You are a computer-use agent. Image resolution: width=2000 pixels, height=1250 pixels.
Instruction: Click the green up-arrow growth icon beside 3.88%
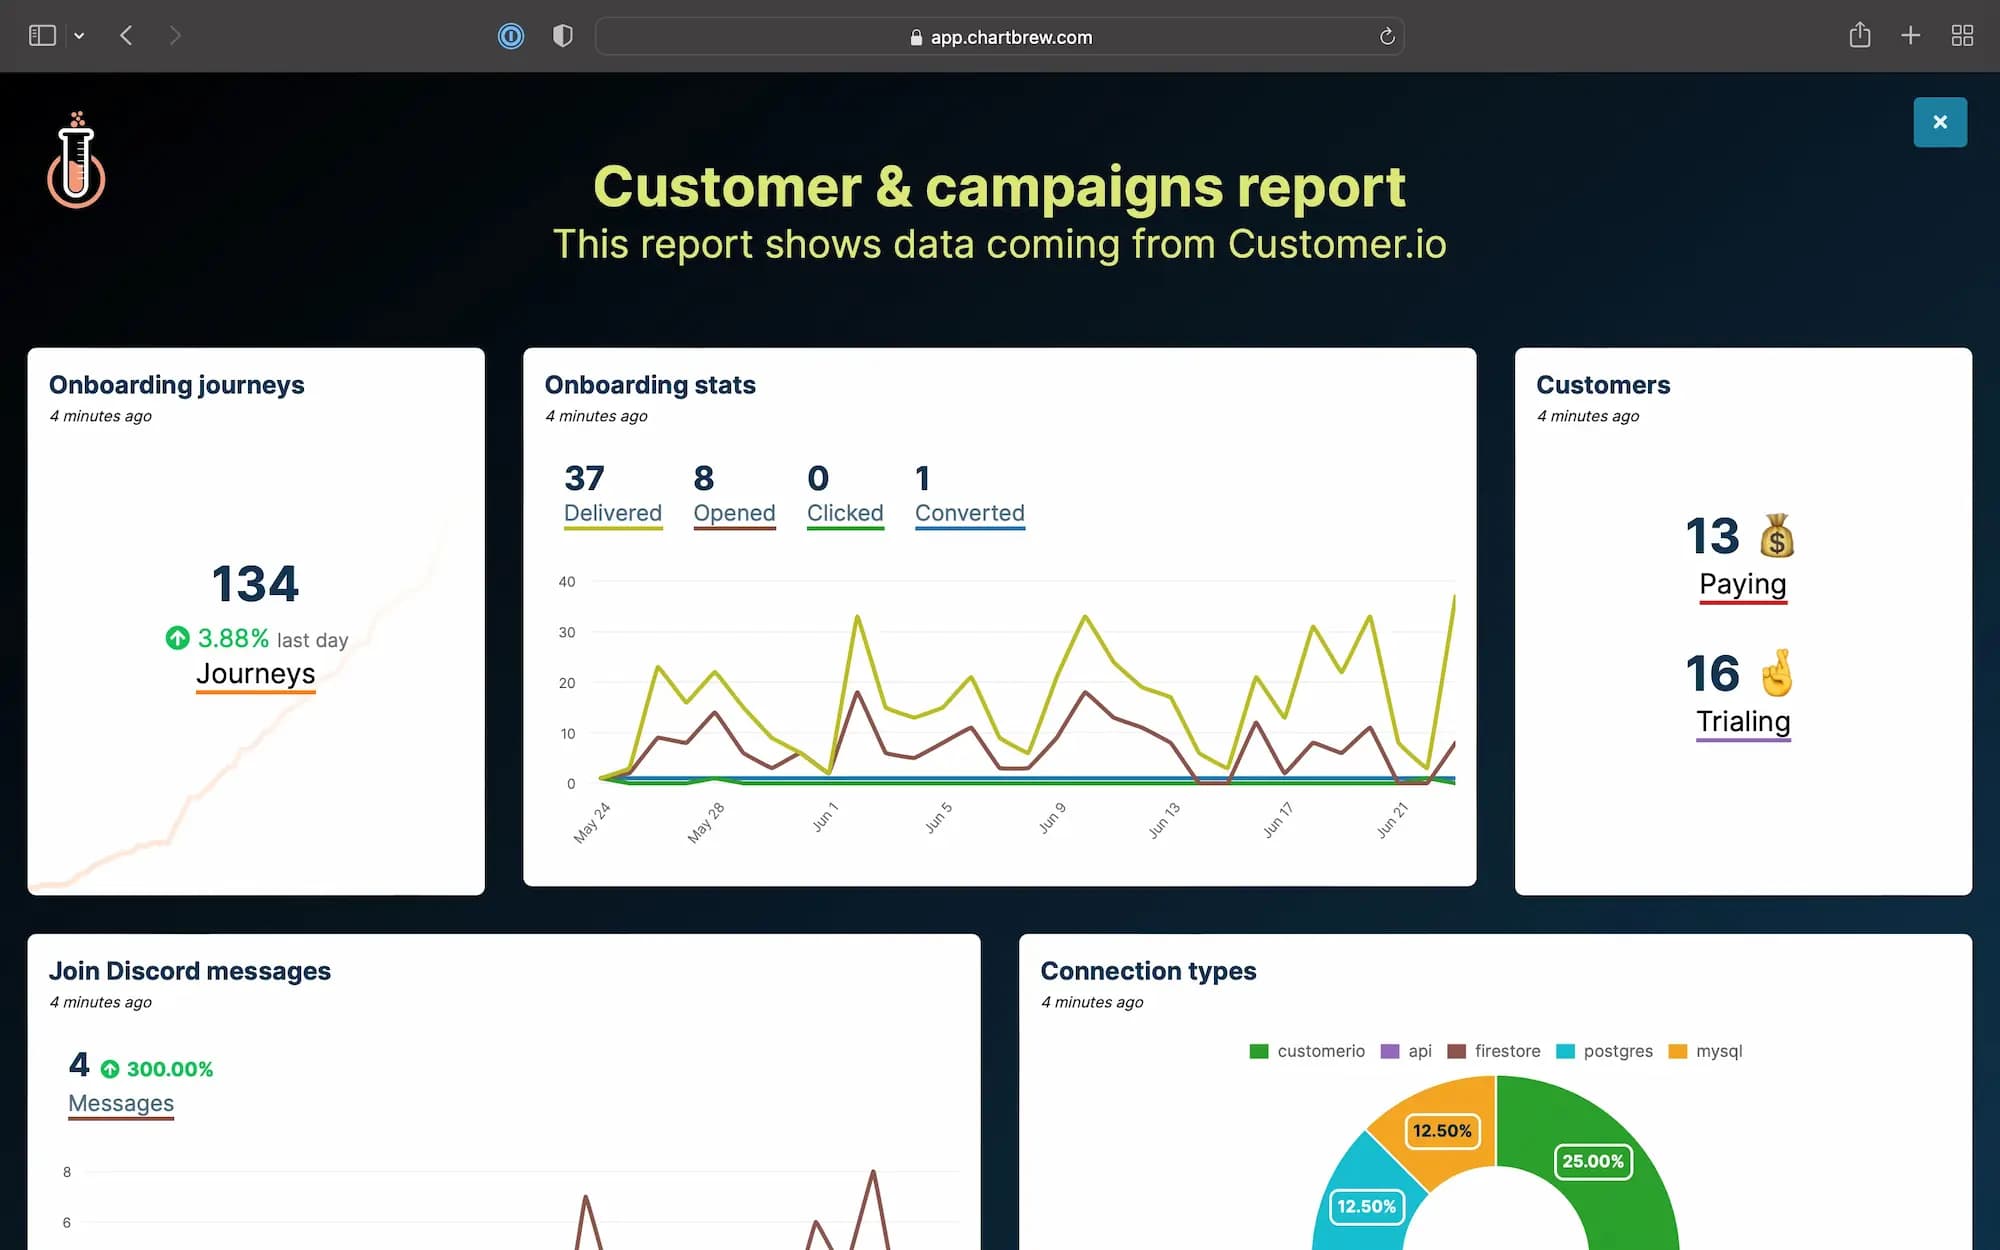point(177,638)
